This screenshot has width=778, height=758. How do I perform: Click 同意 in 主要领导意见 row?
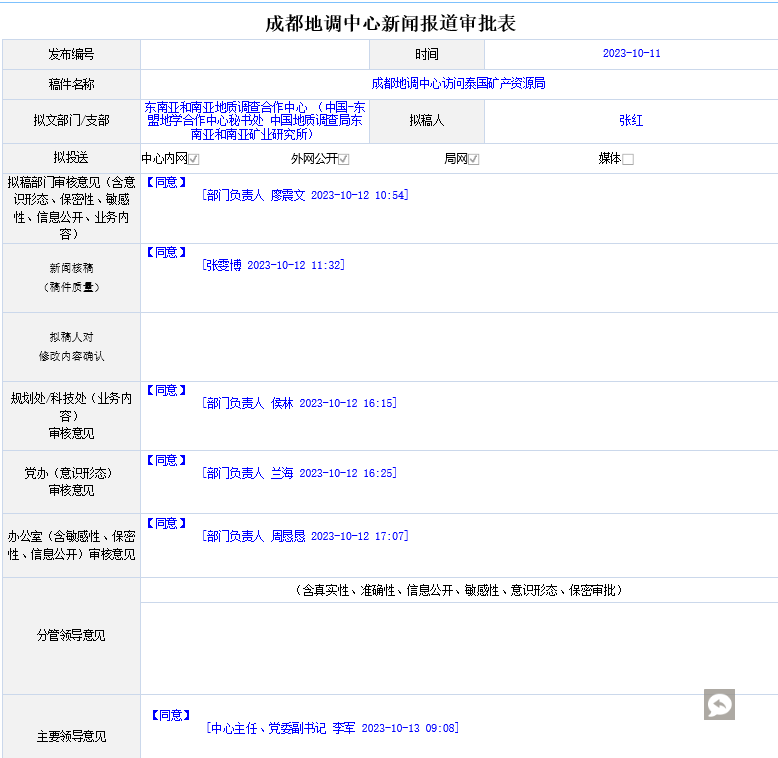tap(170, 715)
